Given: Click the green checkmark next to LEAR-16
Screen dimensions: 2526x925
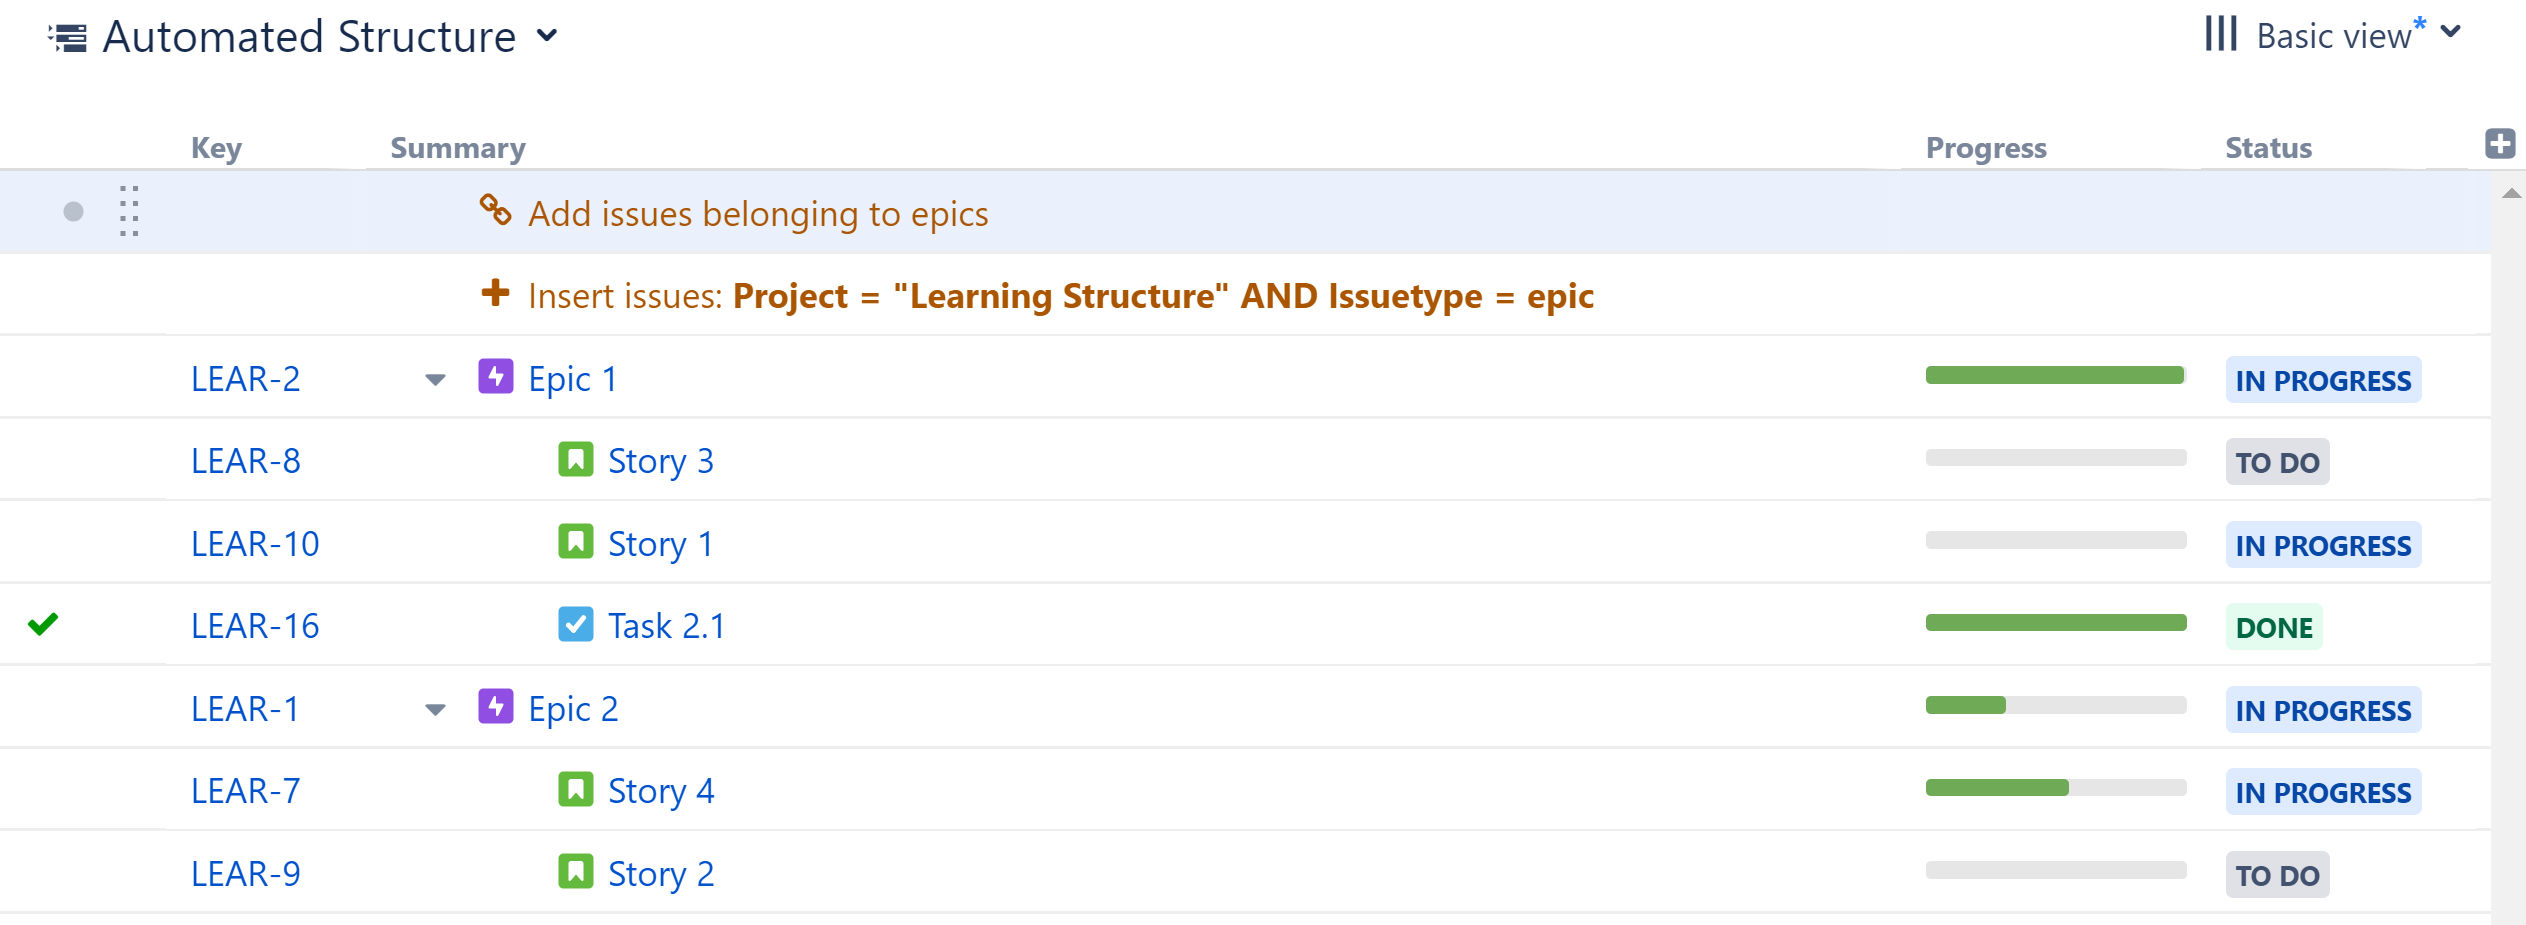Looking at the screenshot, I should [x=44, y=625].
